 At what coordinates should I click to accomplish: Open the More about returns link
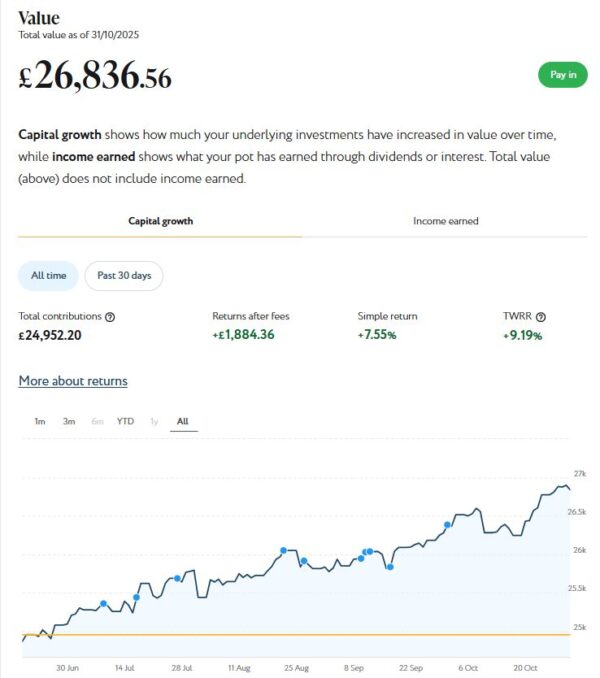tap(73, 381)
